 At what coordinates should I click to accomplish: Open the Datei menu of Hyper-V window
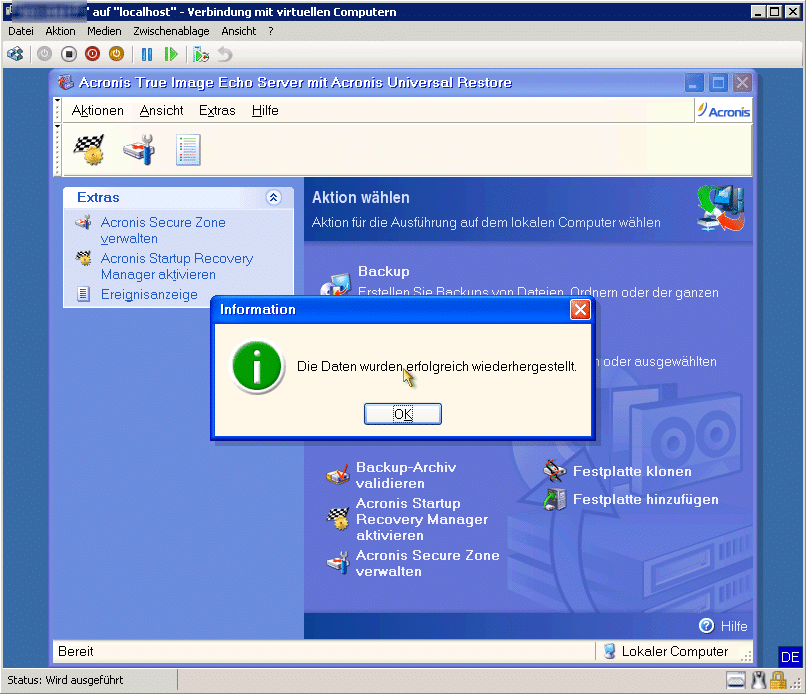21,31
